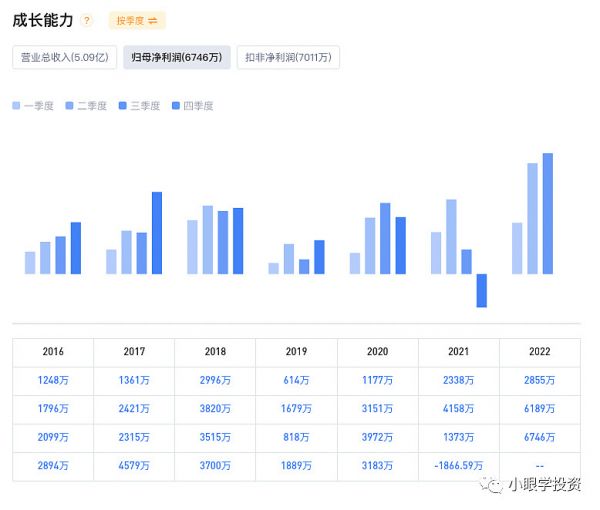Image resolution: width=600 pixels, height=510 pixels.
Task: Click the 6746万 value in 2022
Action: click(x=539, y=437)
